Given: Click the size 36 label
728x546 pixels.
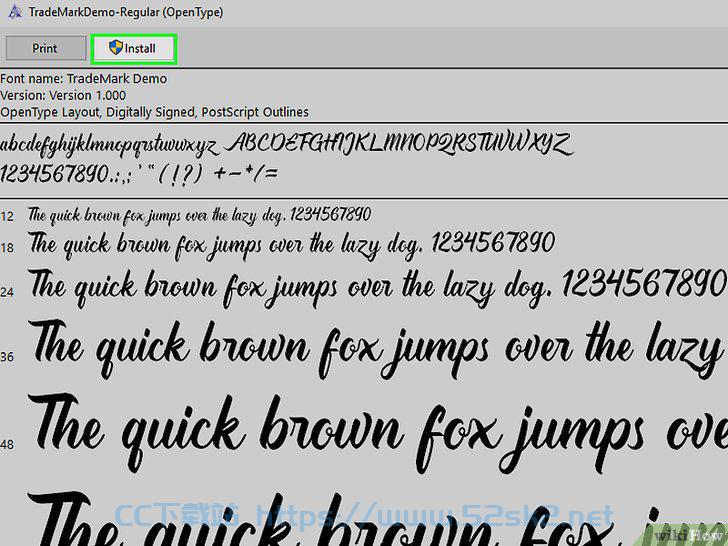Looking at the screenshot, I should coord(7,357).
